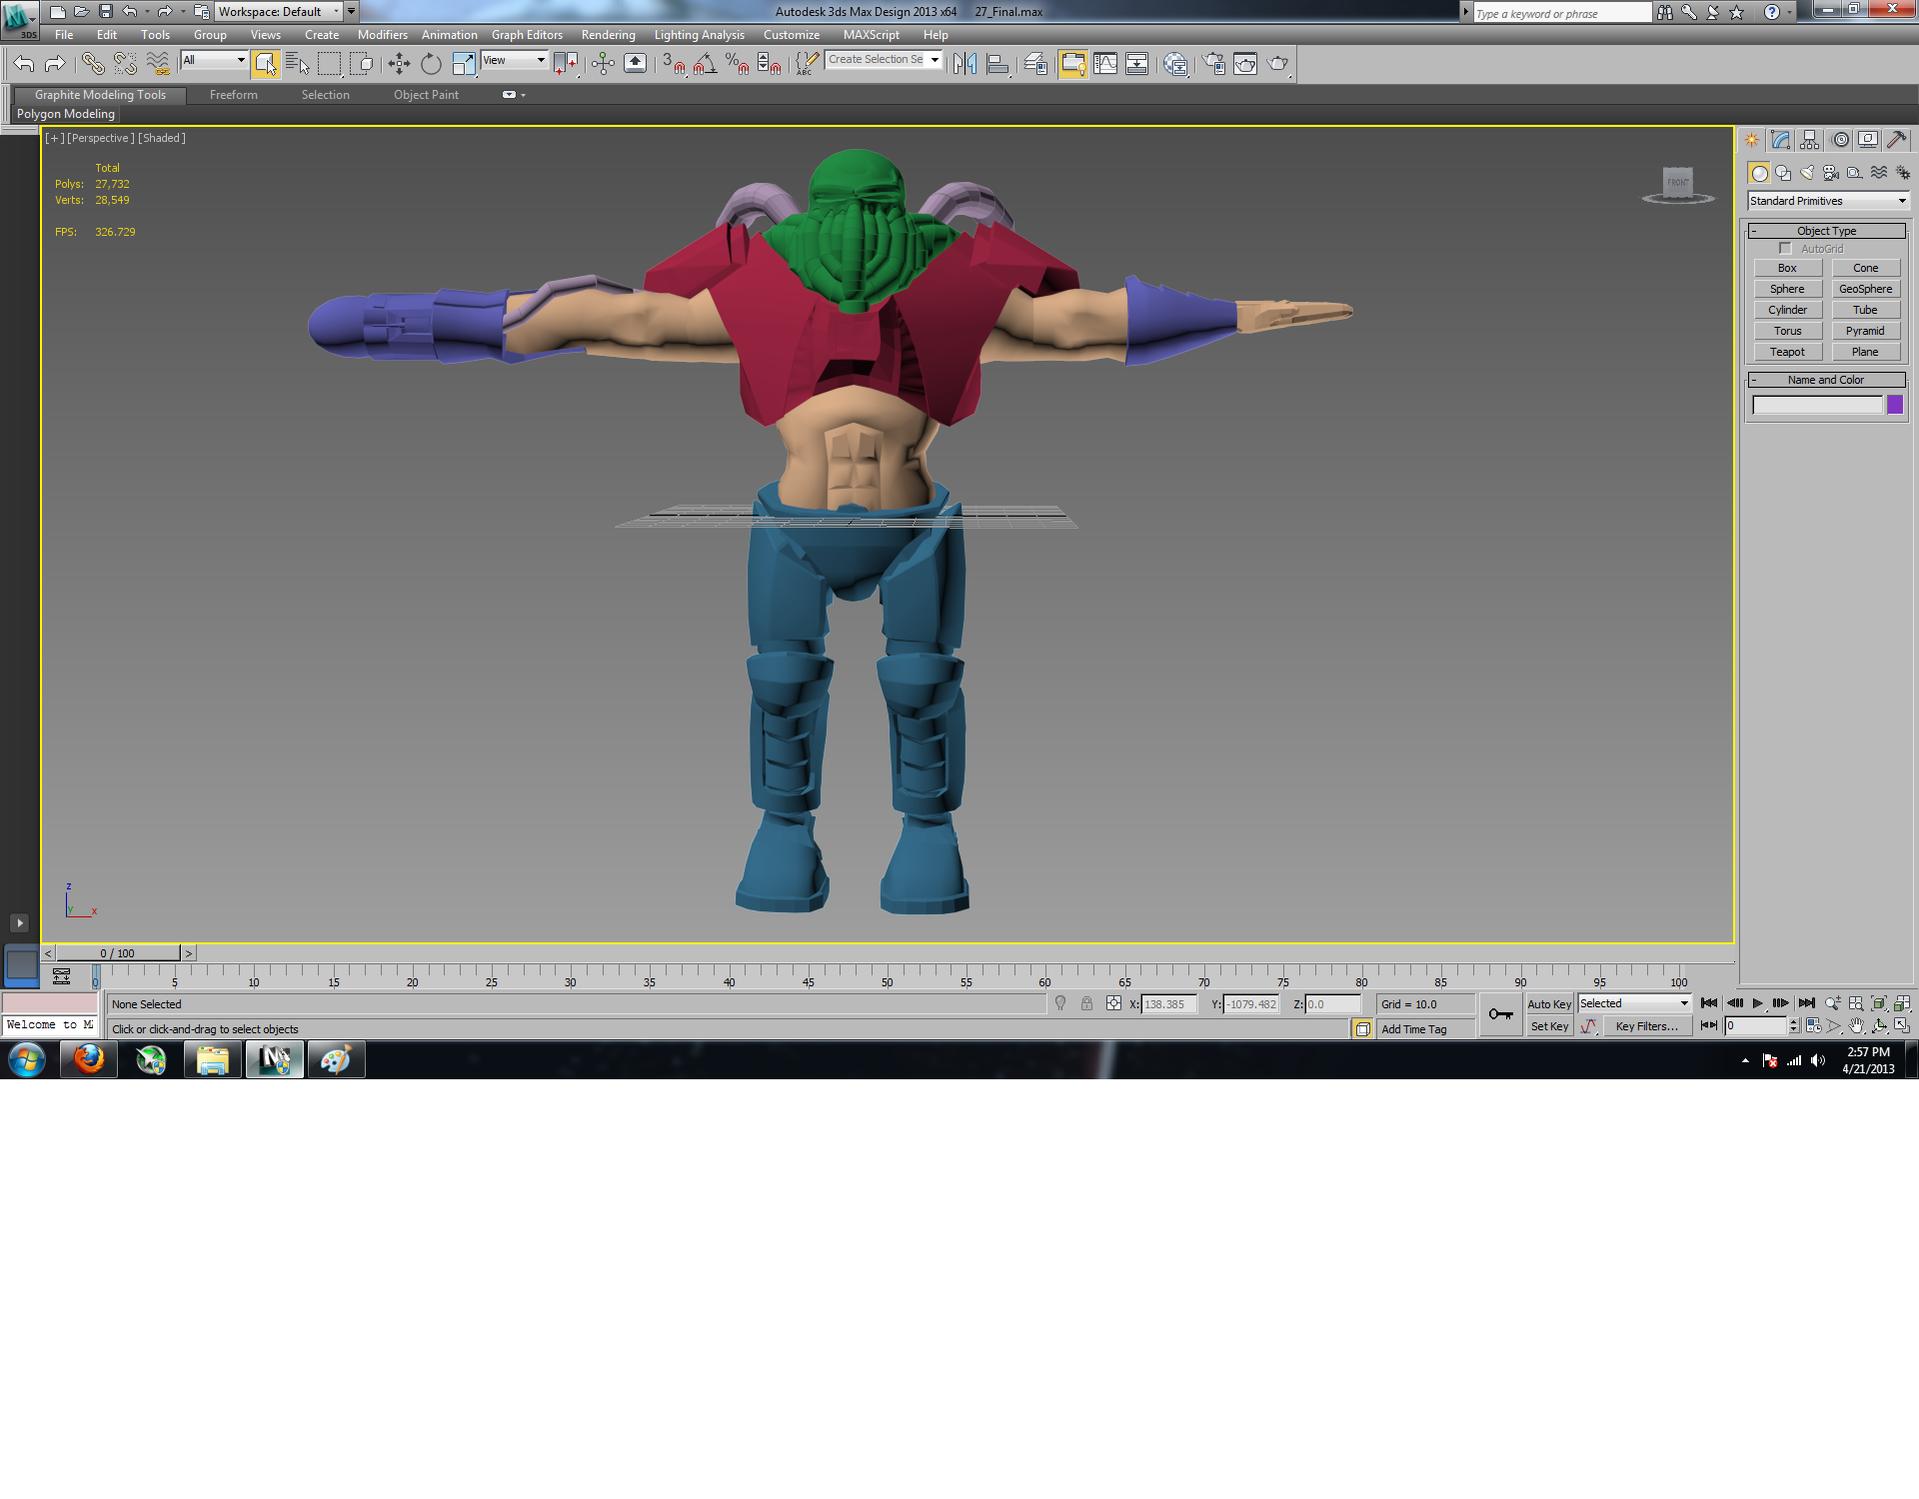This screenshot has height=1499, width=1919.
Task: Choose the Select and Uniform Scale tool
Action: tap(463, 64)
